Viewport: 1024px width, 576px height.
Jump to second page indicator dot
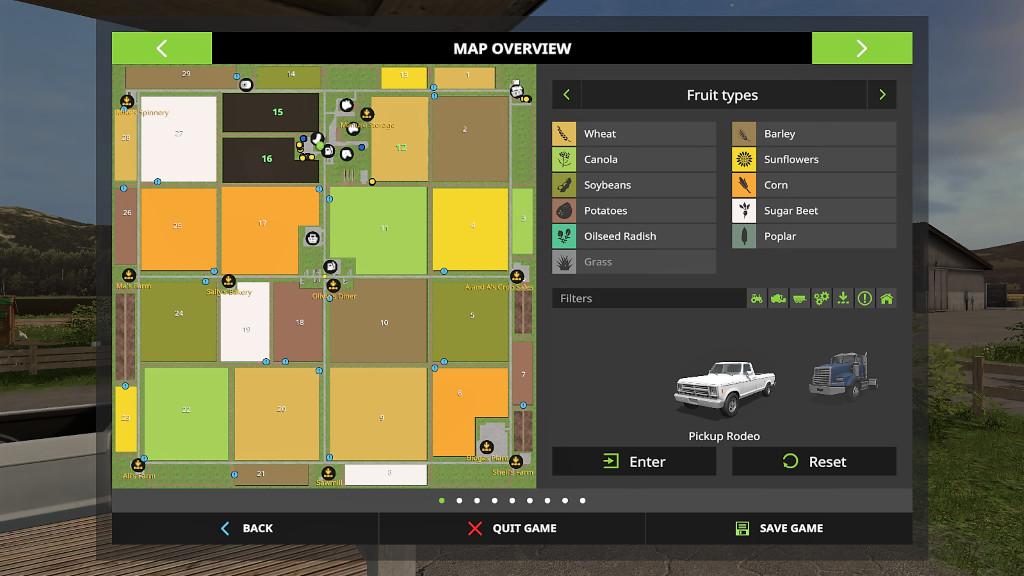click(x=459, y=500)
